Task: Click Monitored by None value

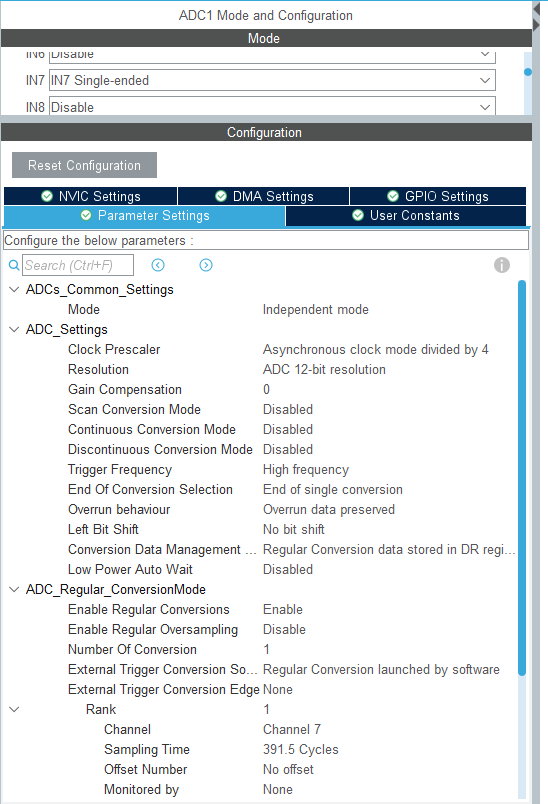Action: (x=278, y=790)
